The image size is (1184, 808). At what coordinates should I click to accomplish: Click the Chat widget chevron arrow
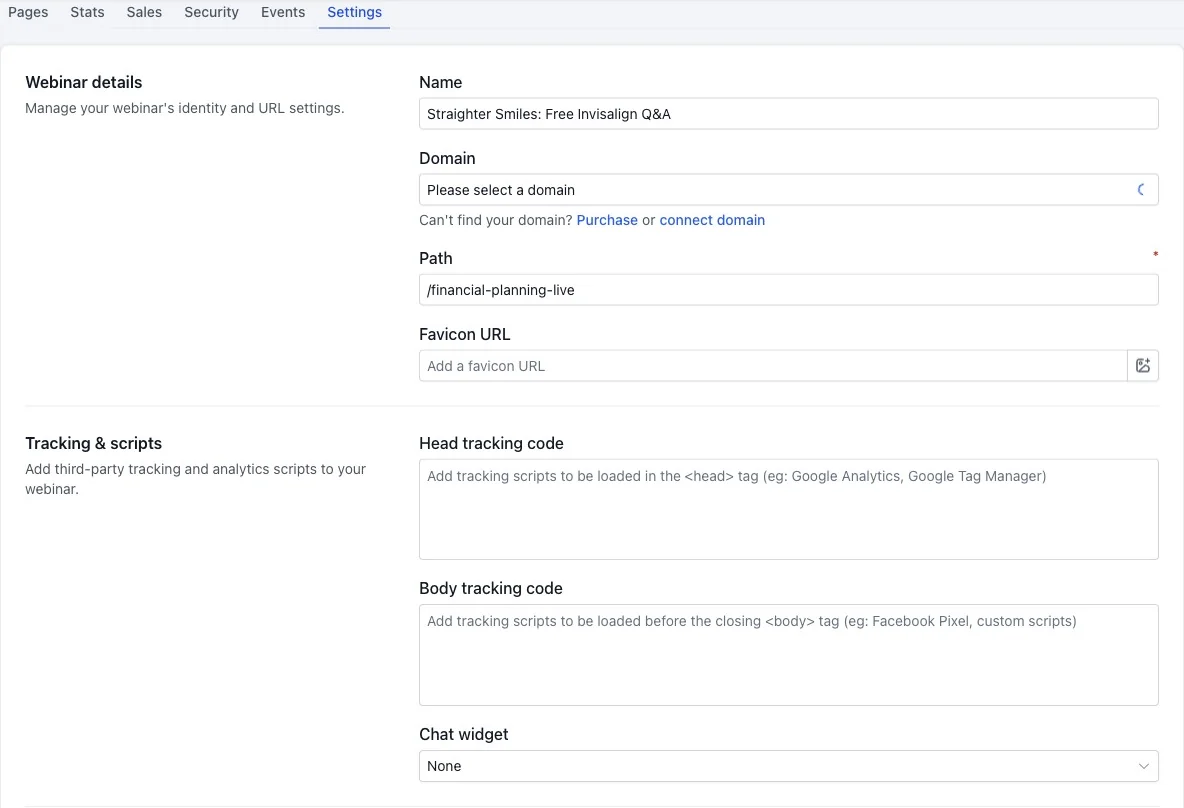[1143, 766]
